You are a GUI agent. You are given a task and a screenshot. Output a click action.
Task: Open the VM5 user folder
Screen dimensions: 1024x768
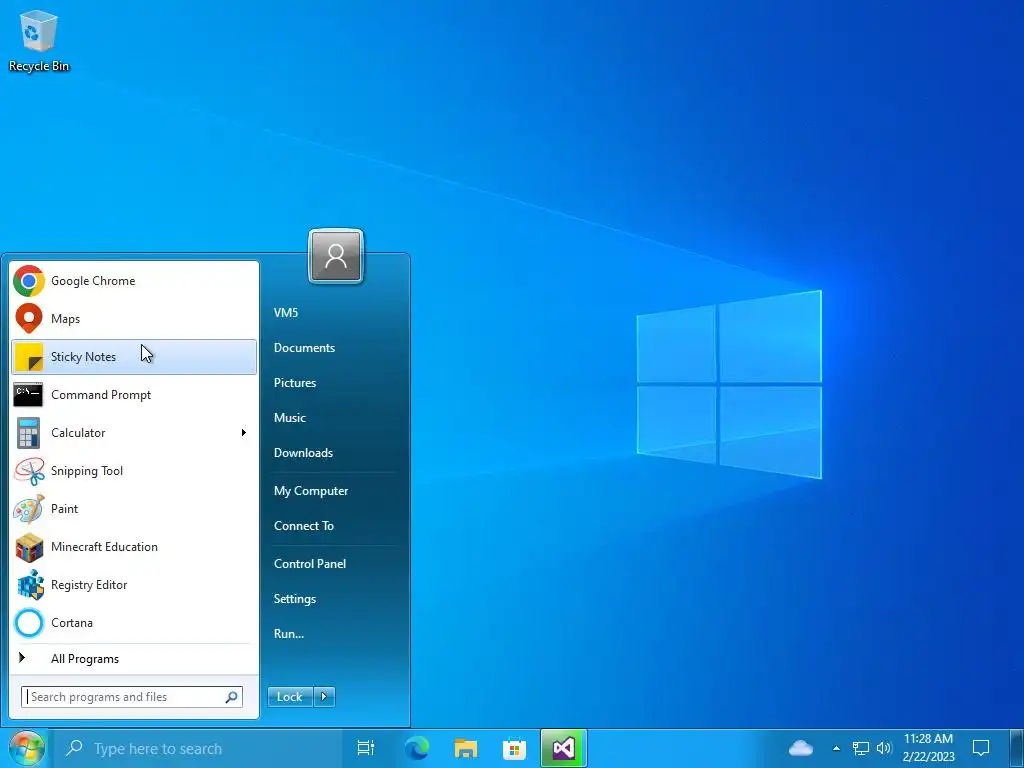click(x=286, y=313)
